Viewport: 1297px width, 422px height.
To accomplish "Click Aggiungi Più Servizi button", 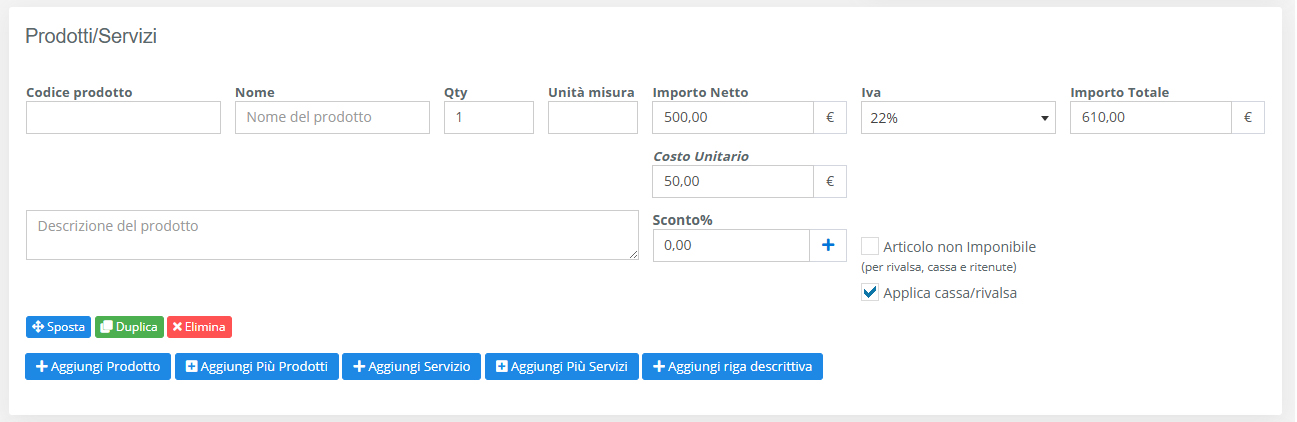I will click(561, 367).
